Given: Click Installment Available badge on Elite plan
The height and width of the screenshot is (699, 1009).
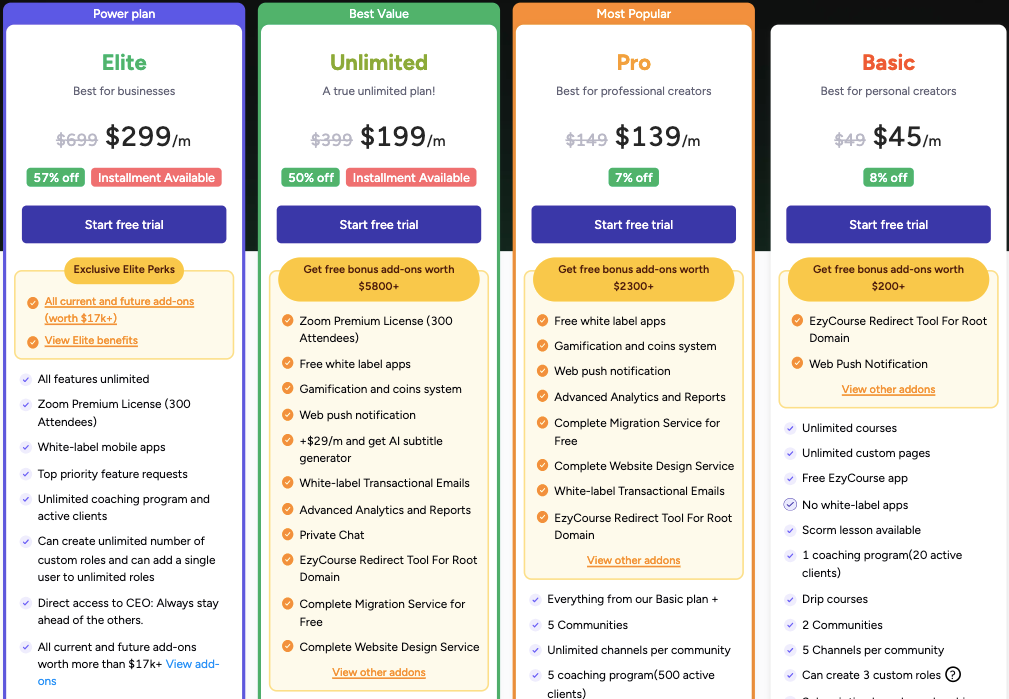Looking at the screenshot, I should tap(156, 178).
